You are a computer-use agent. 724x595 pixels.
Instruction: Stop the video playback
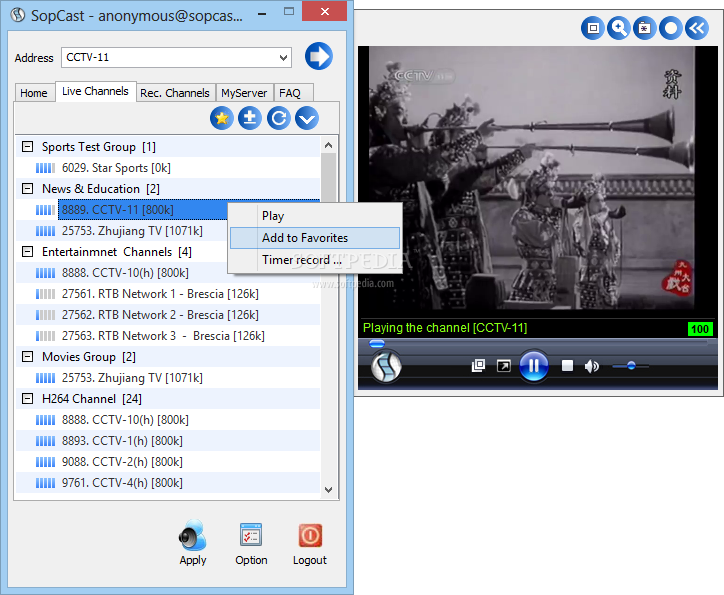point(567,366)
